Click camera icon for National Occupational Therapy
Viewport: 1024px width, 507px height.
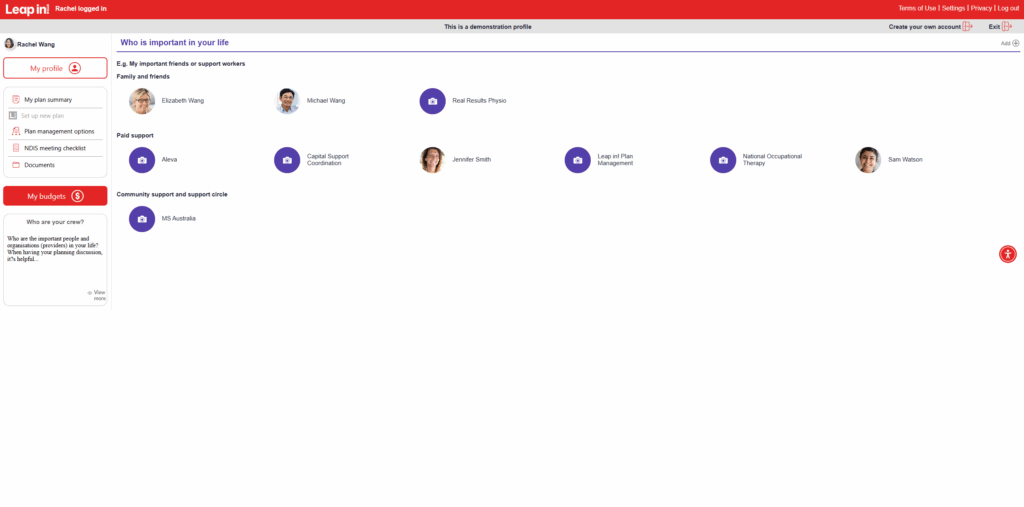(x=723, y=160)
